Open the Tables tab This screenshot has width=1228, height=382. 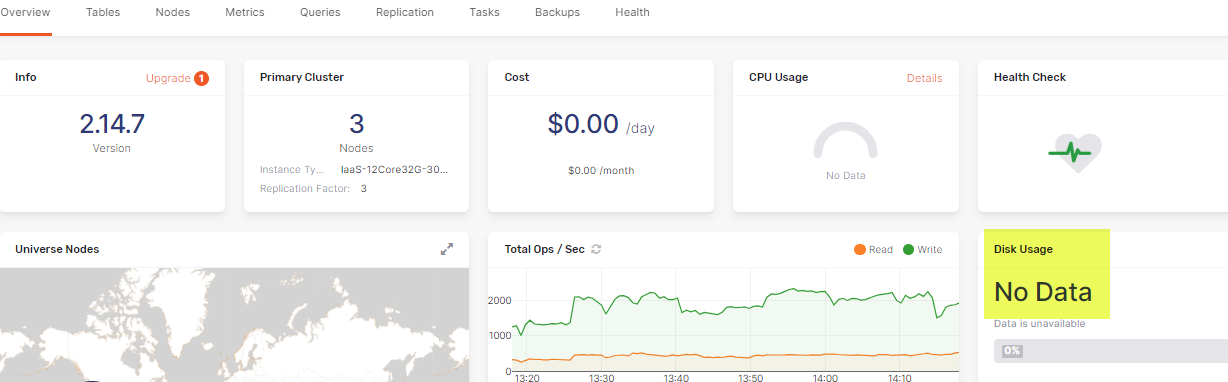tap(102, 13)
